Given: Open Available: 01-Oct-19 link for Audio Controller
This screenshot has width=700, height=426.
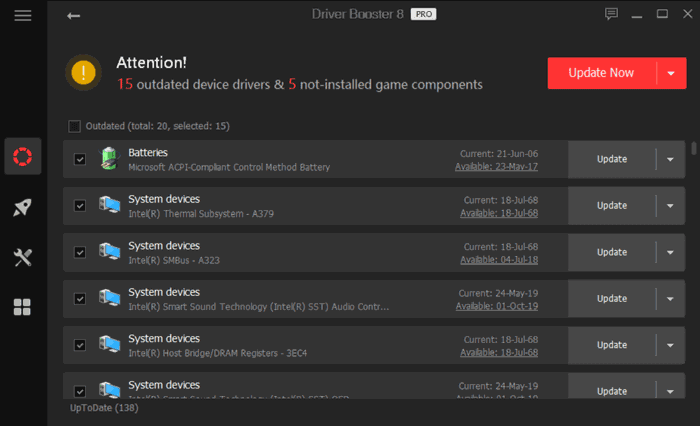Looking at the screenshot, I should pos(497,306).
